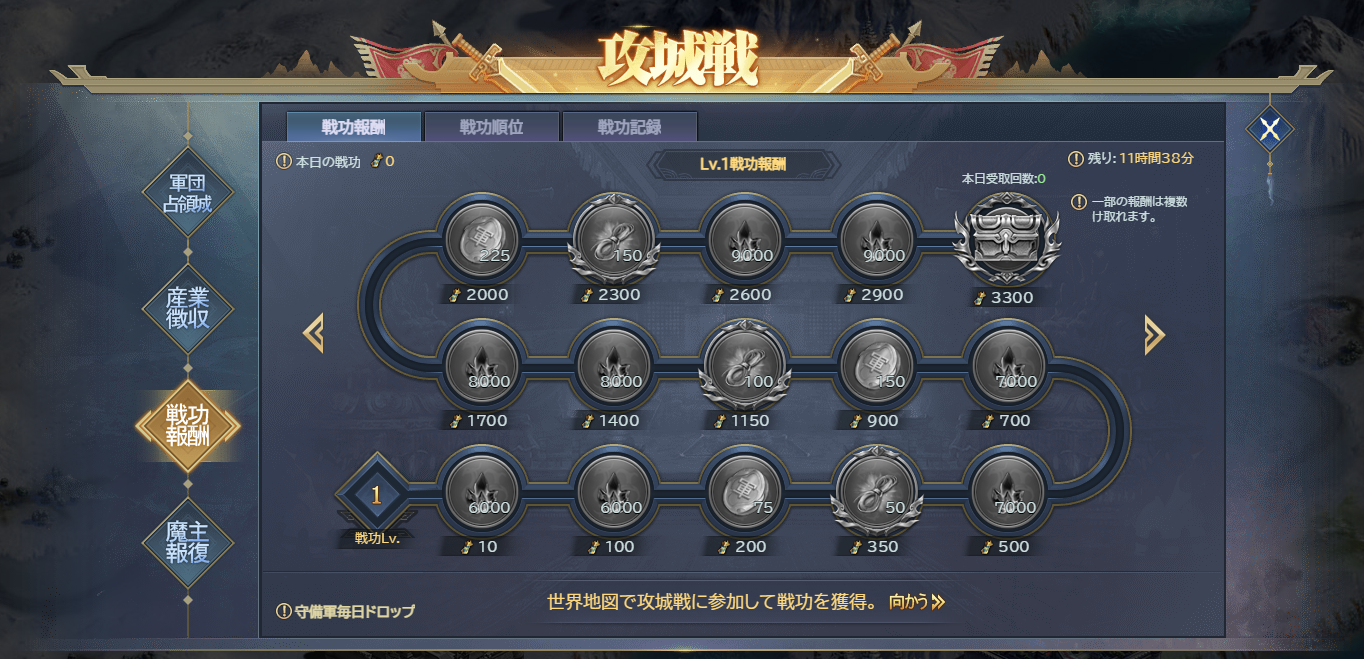Open the 魔主報復 side menu
This screenshot has width=1364, height=659.
(187, 542)
